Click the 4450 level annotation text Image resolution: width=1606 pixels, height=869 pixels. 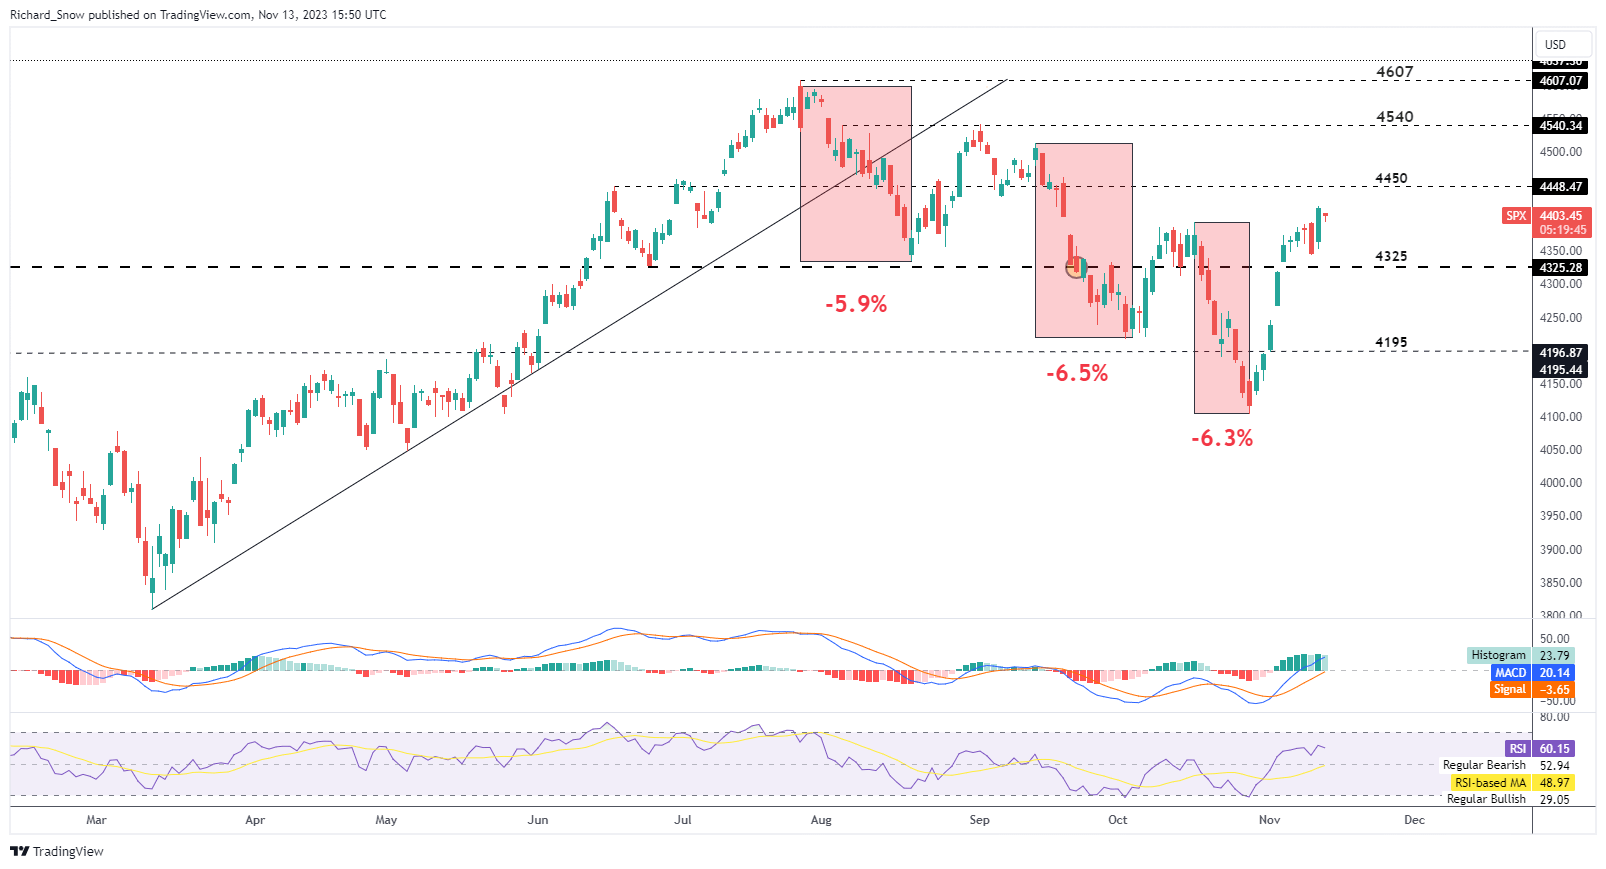1391,178
